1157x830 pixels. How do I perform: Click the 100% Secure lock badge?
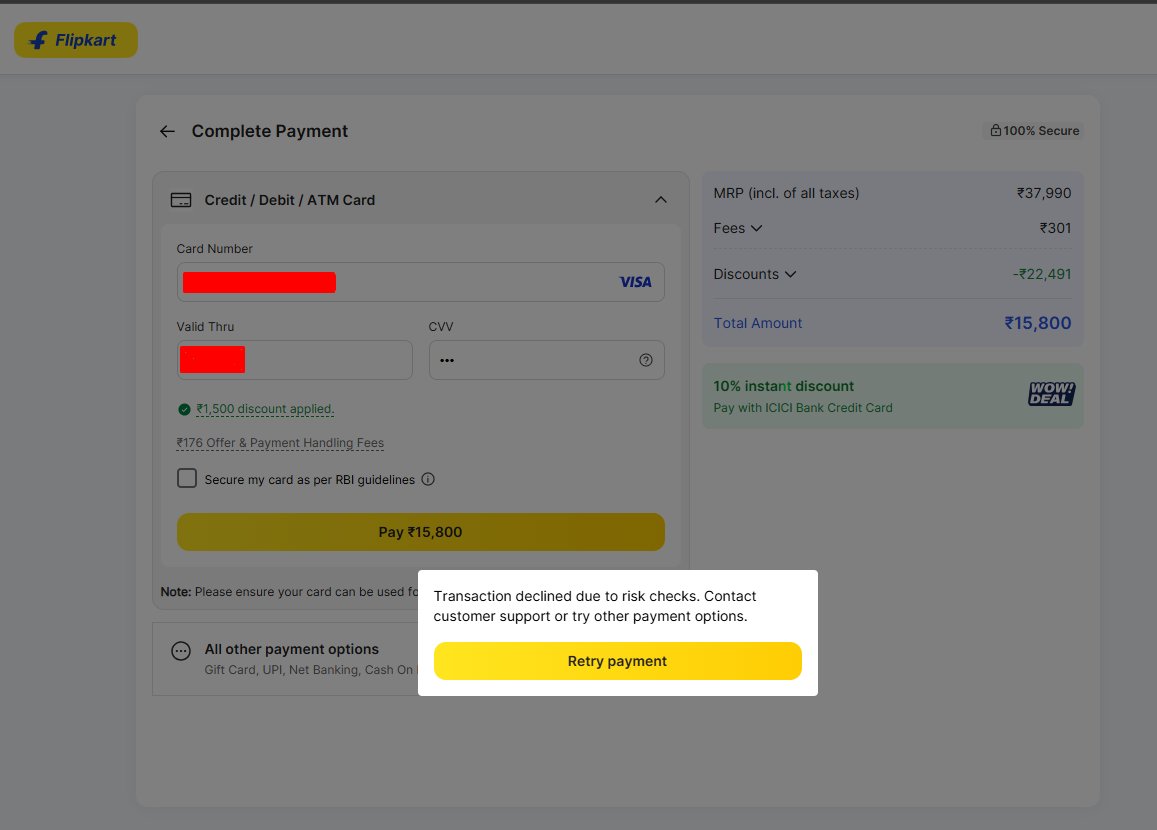(x=1034, y=131)
